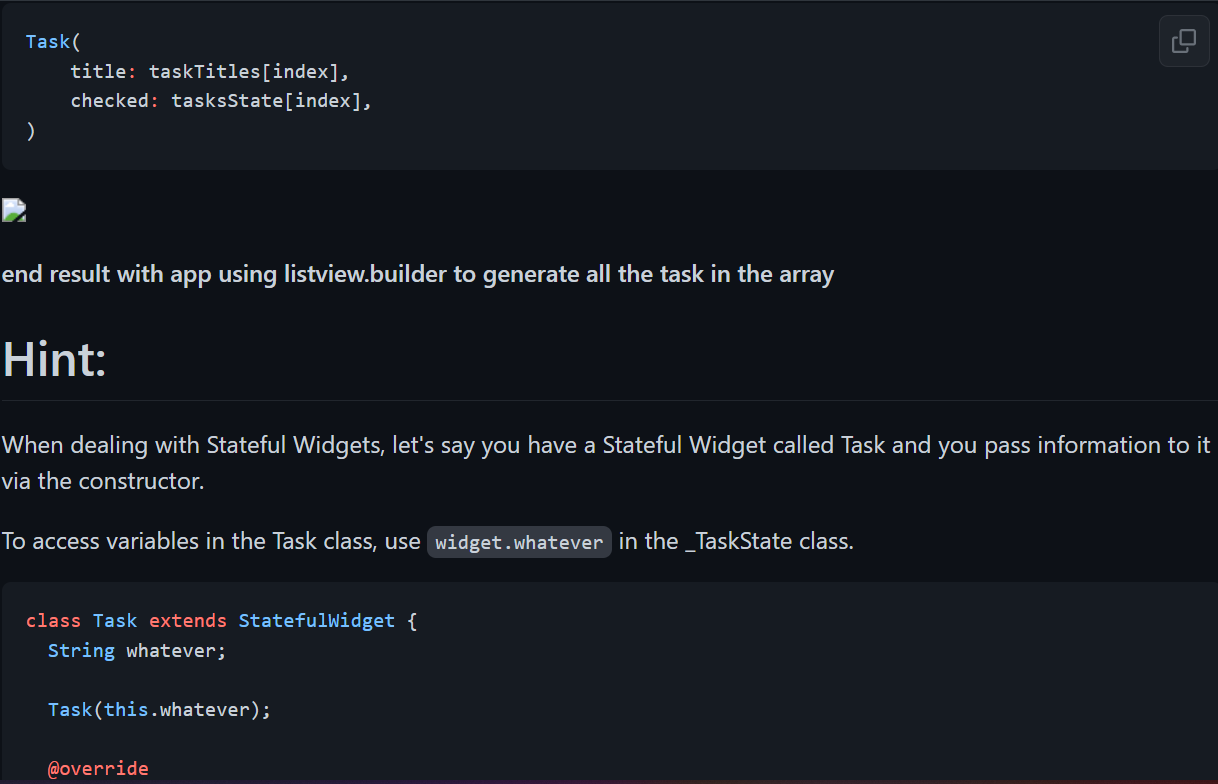
Task: Click the broken image placeholder icon
Action: (13, 210)
